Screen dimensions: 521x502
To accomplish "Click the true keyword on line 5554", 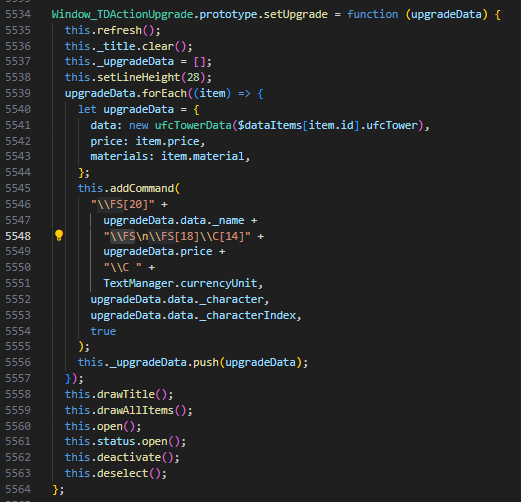I will [x=103, y=331].
